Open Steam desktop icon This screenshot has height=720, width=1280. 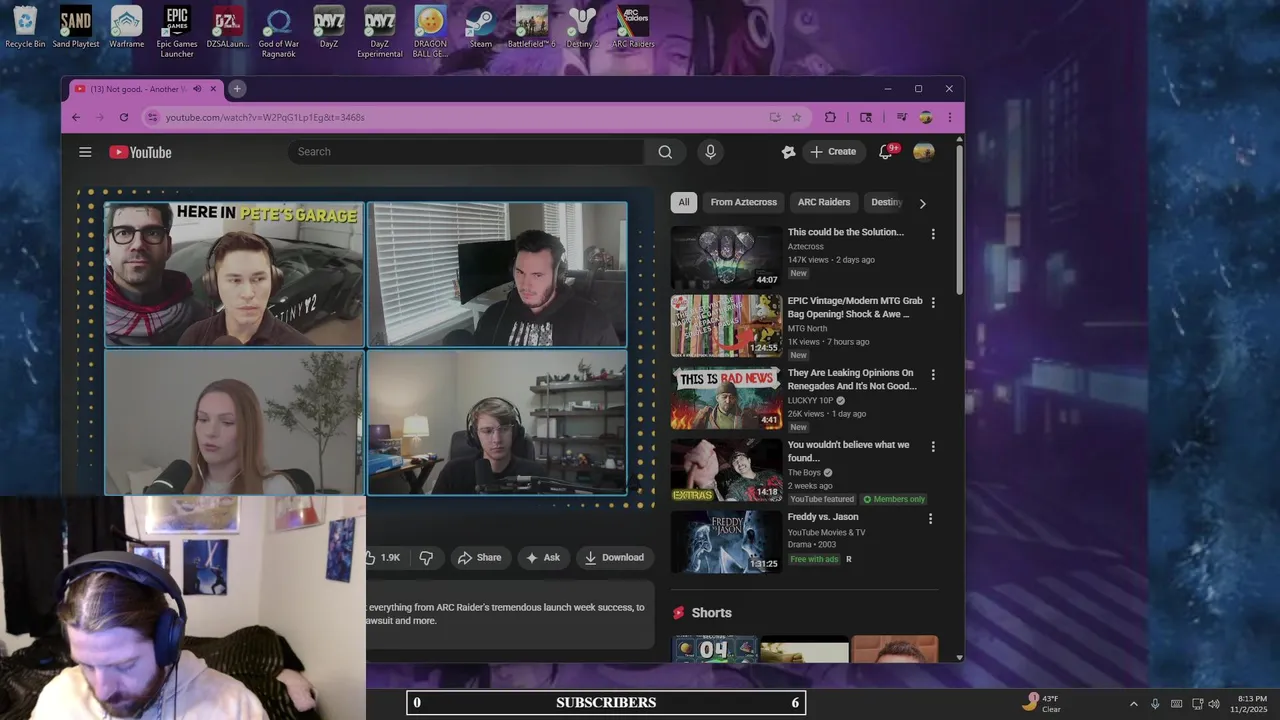[x=481, y=27]
